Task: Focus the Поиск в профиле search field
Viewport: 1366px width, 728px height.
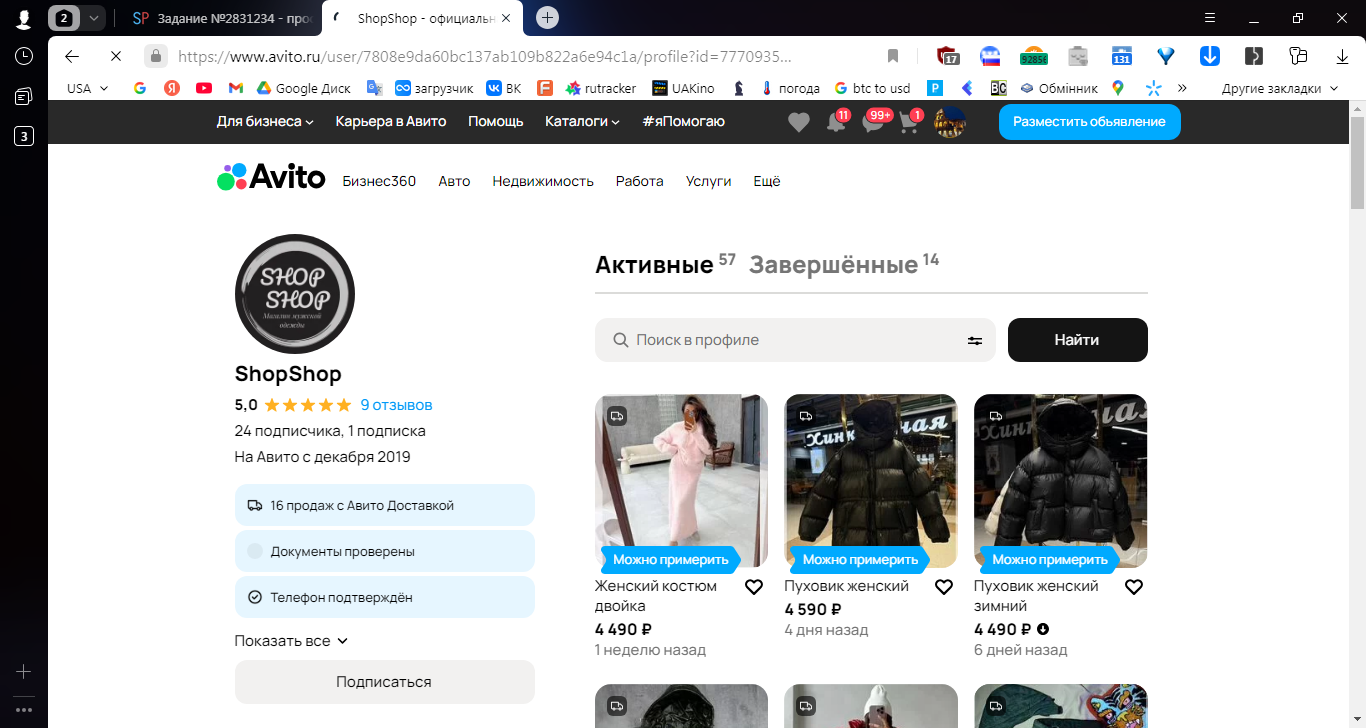Action: pyautogui.click(x=795, y=340)
